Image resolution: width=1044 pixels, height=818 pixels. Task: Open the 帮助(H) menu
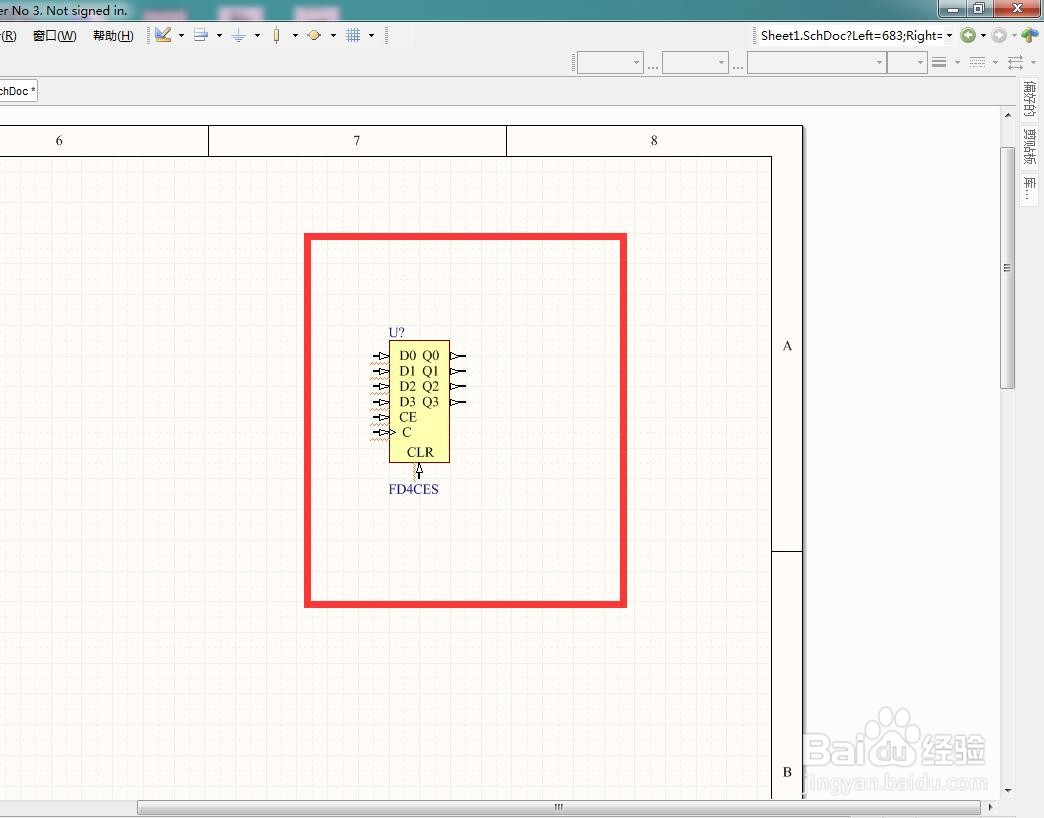tap(113, 36)
